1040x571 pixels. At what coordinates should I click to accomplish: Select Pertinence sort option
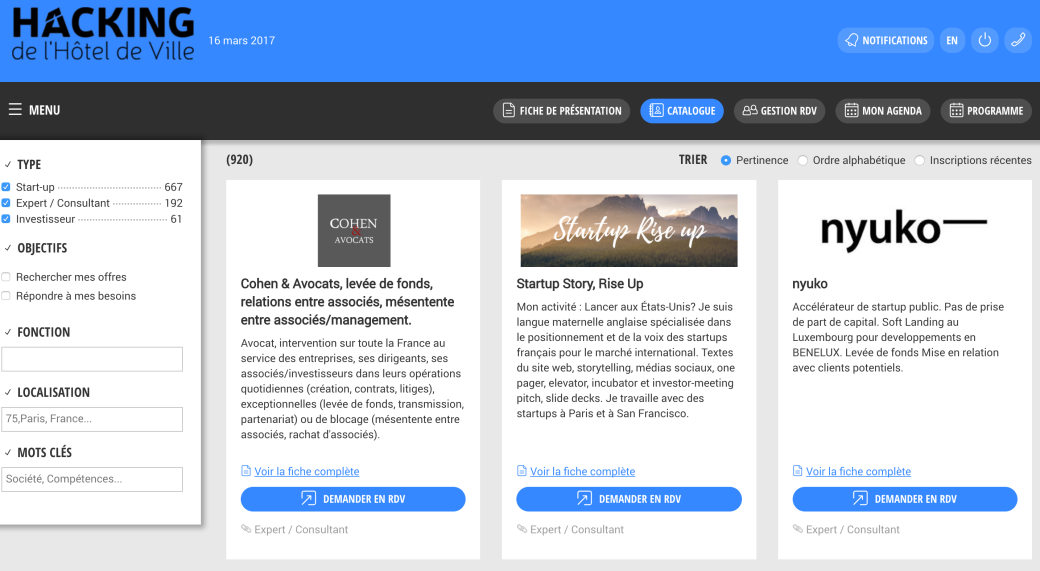click(x=726, y=160)
